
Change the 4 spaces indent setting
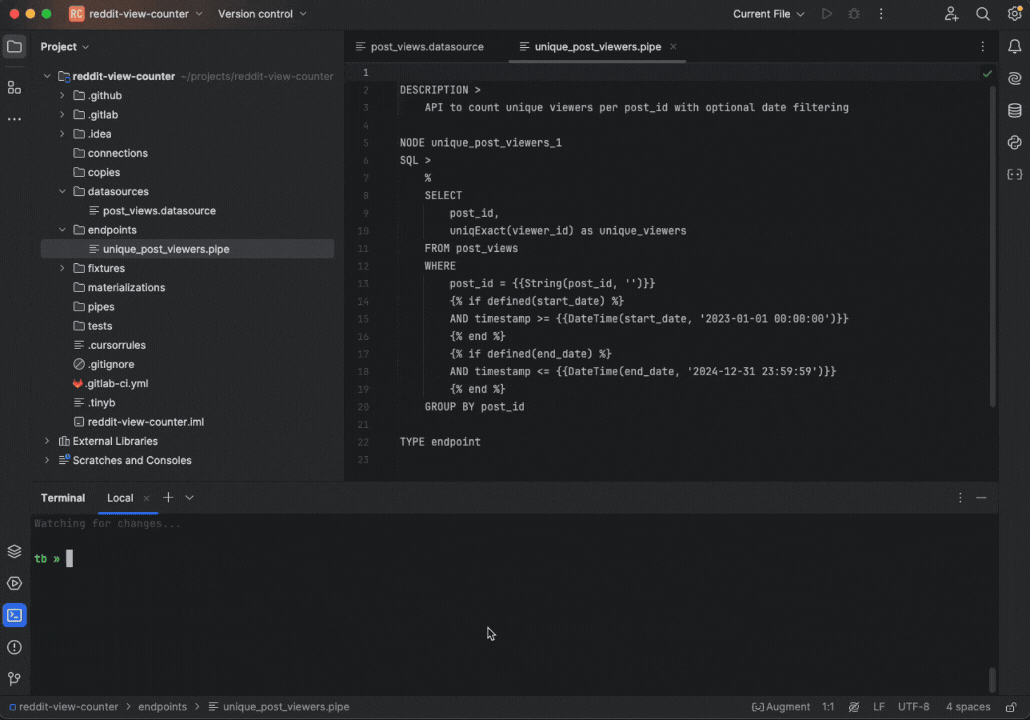968,707
